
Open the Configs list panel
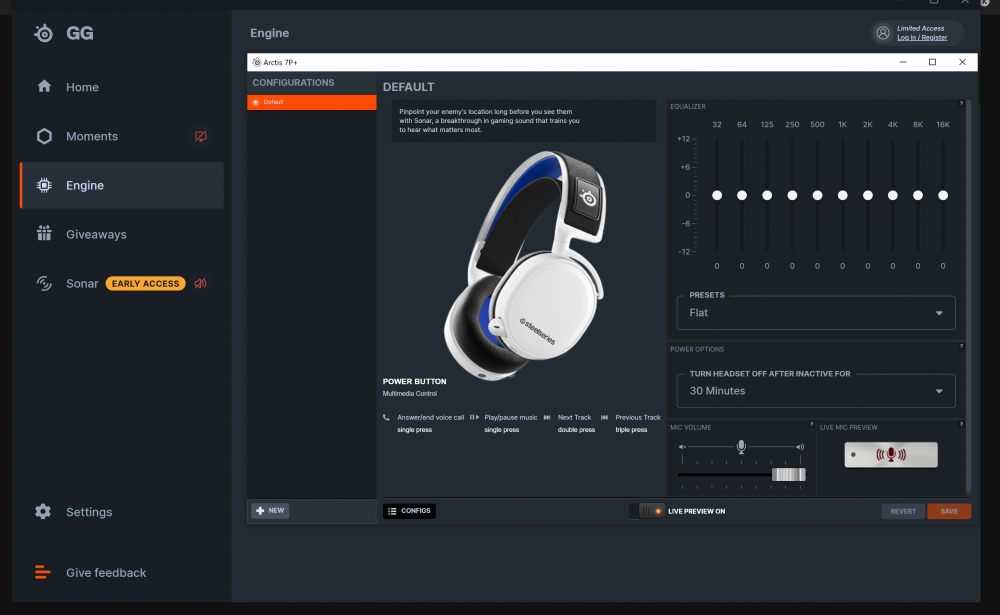[x=409, y=511]
